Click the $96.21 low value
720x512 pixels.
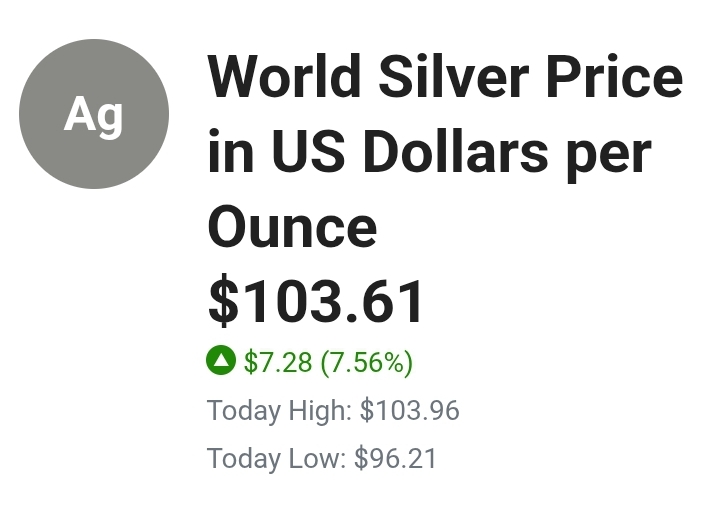click(396, 458)
